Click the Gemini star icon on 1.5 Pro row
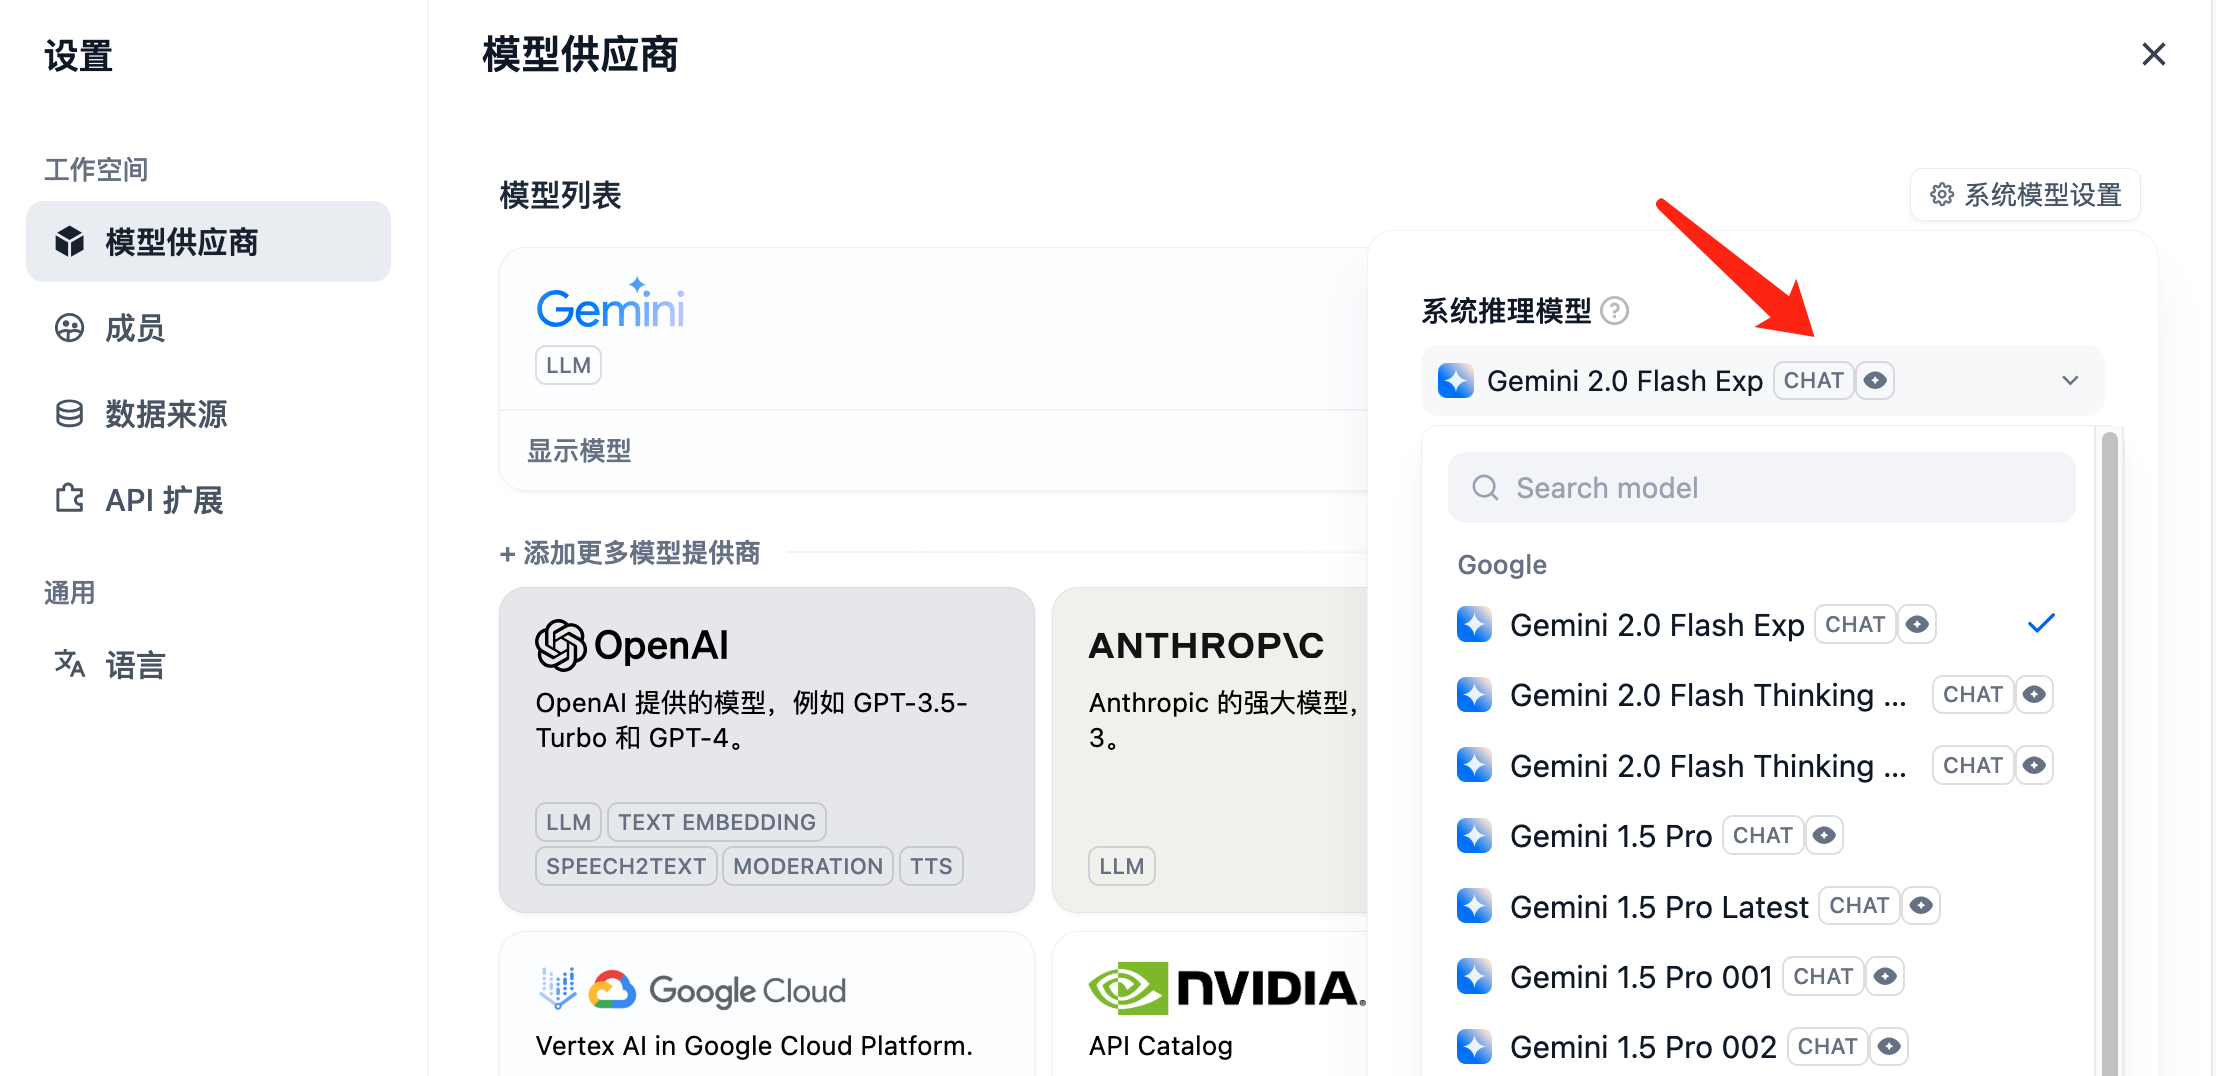The height and width of the screenshot is (1076, 2216). (1474, 836)
